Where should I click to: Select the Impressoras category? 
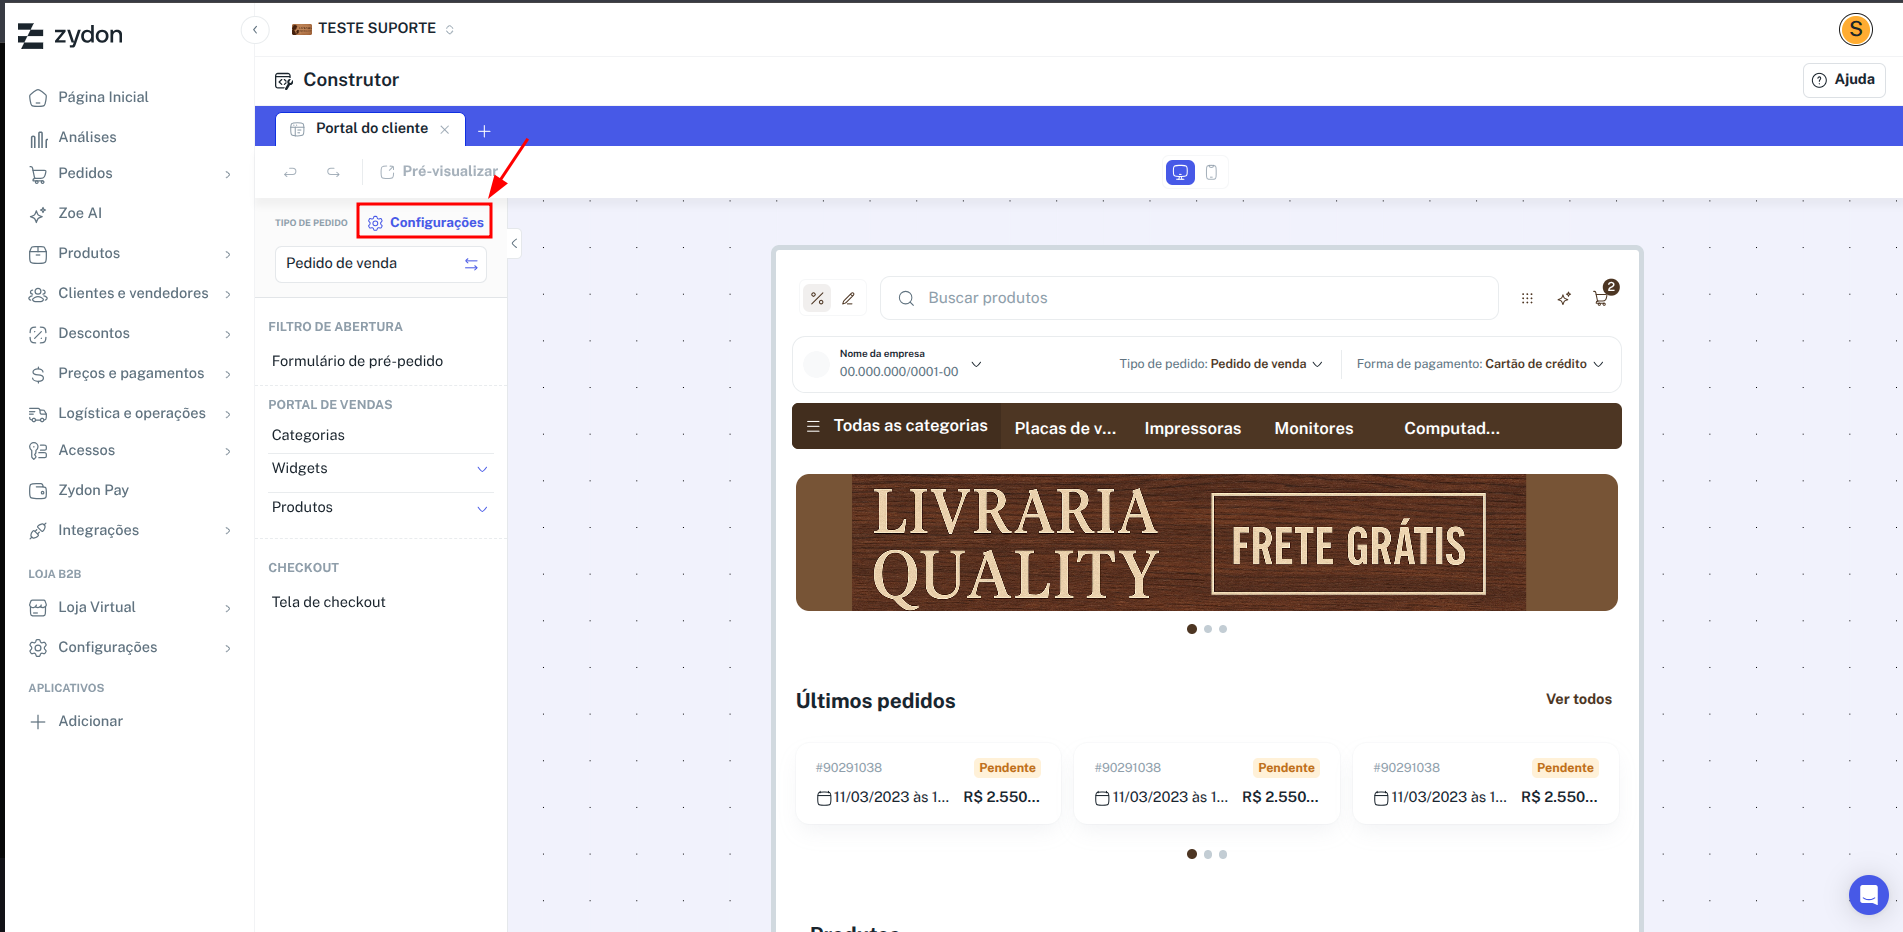(x=1192, y=428)
